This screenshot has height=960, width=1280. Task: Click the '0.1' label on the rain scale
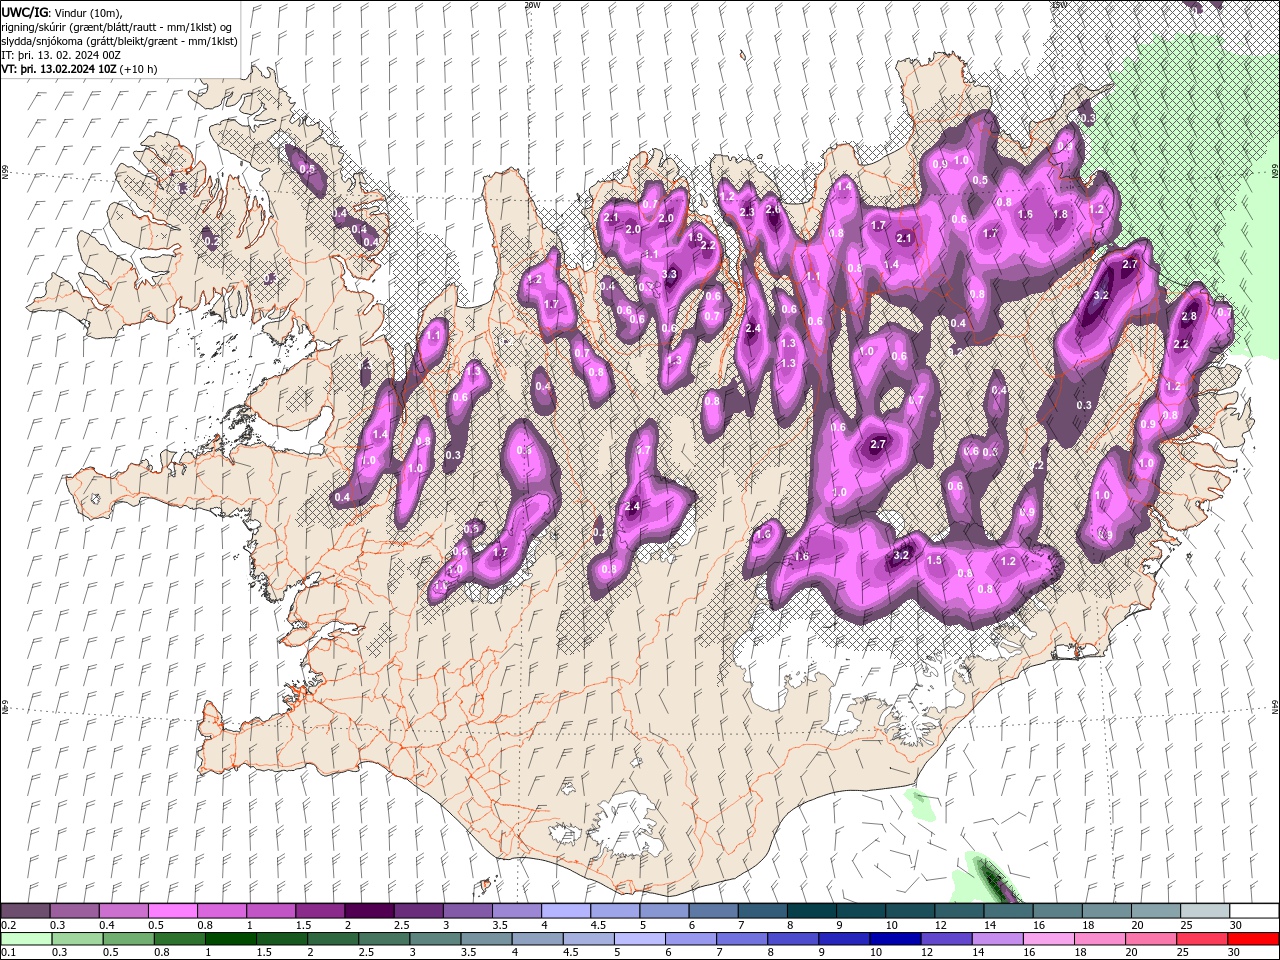pyautogui.click(x=9, y=953)
